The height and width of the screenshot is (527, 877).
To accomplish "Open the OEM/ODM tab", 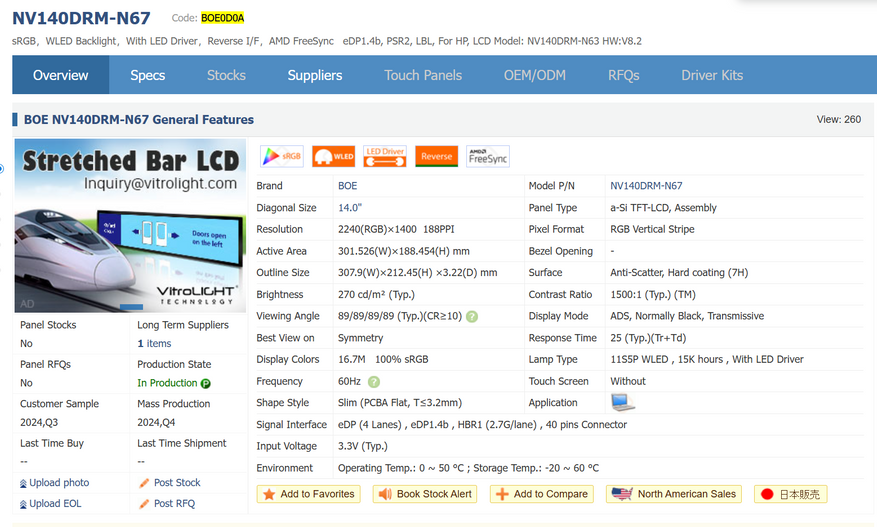I will click(535, 75).
